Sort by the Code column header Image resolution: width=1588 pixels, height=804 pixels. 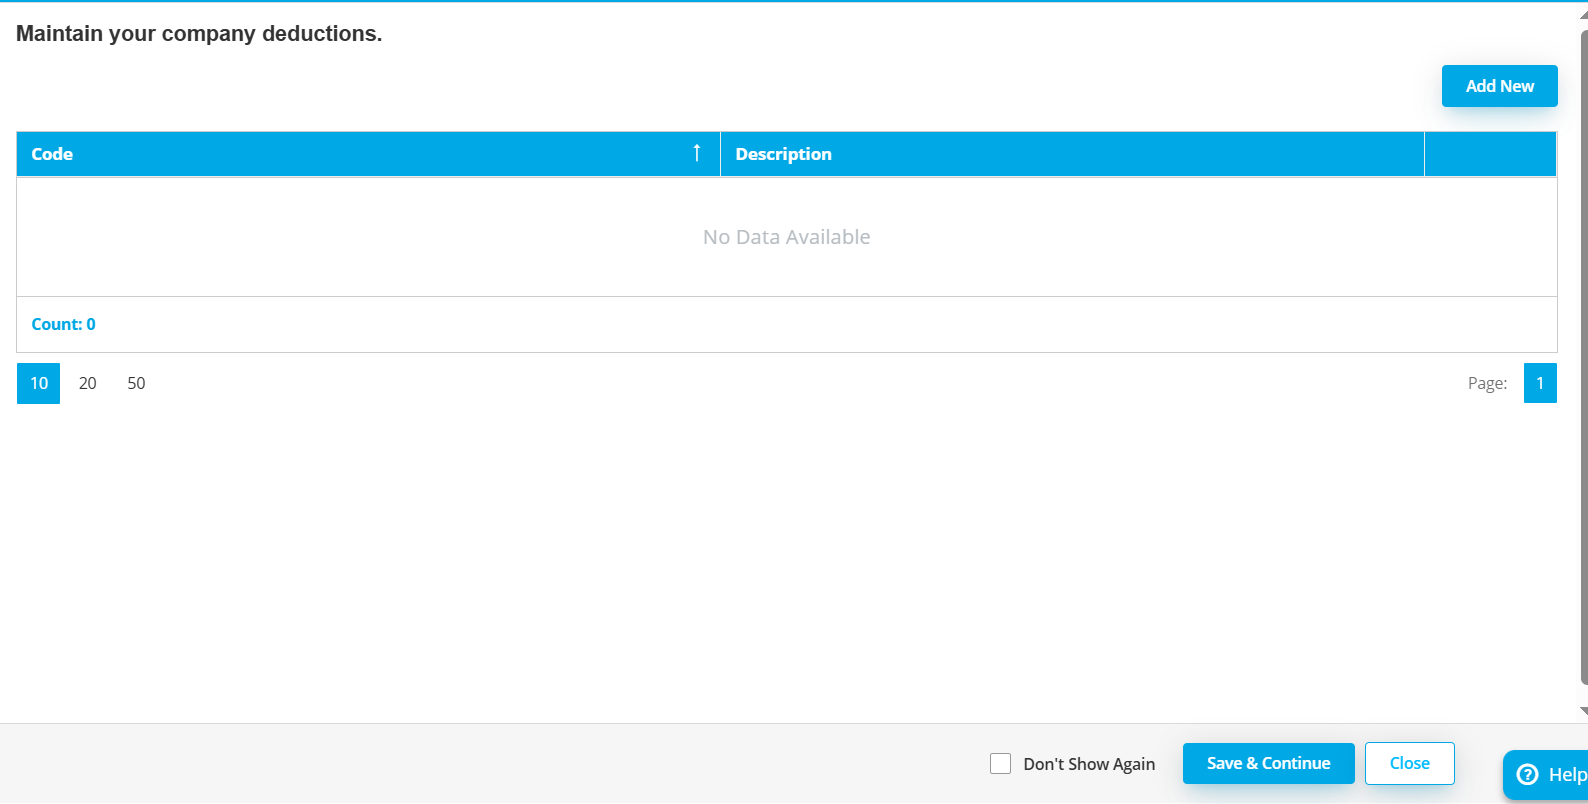coord(52,154)
